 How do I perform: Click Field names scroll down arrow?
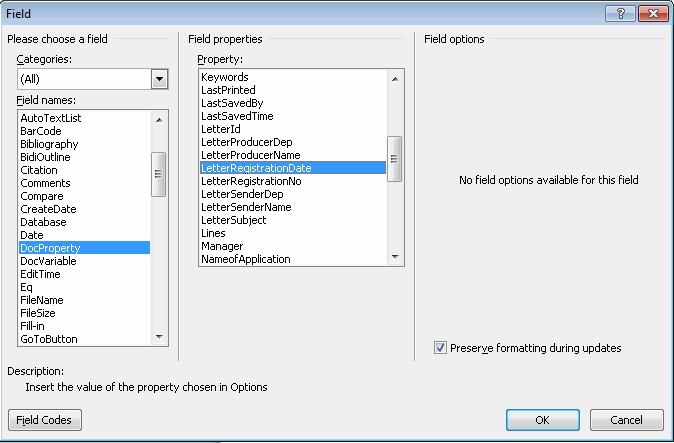click(159, 337)
